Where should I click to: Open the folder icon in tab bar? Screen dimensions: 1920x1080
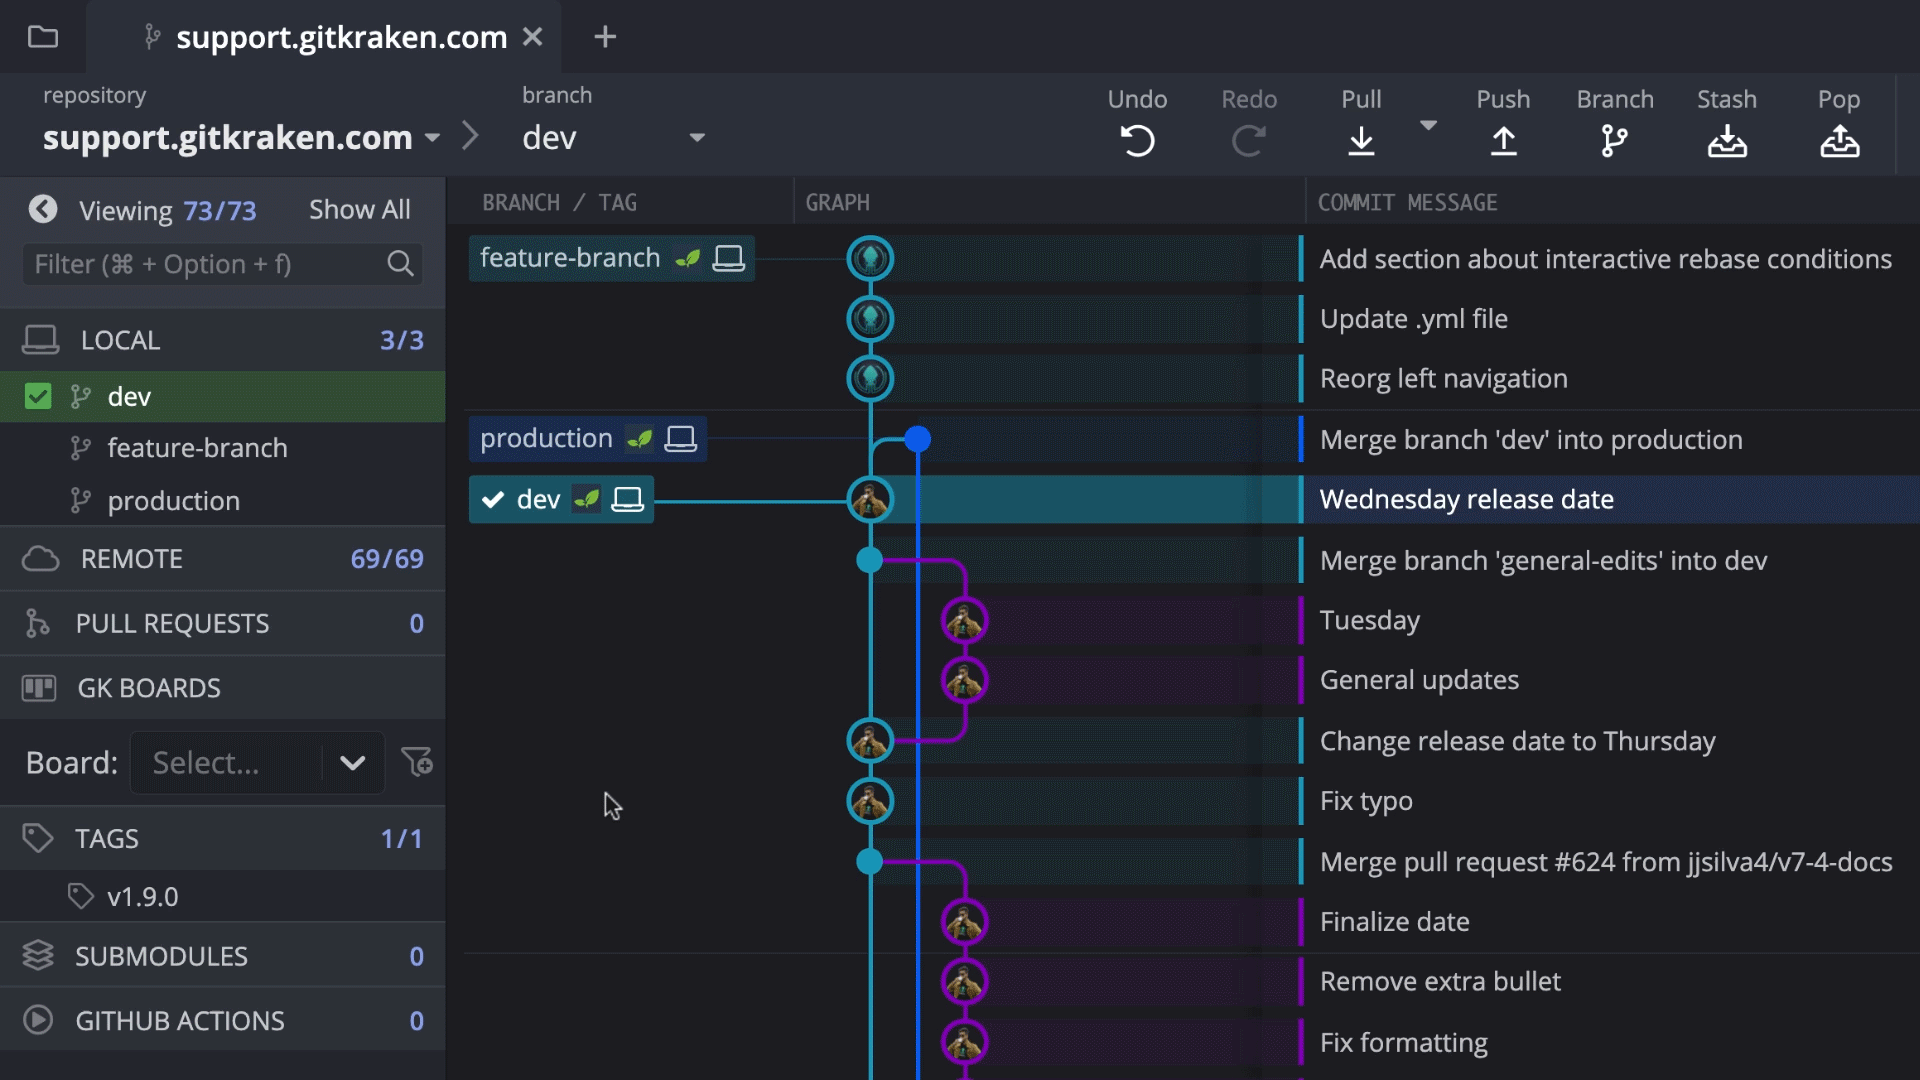click(x=43, y=37)
